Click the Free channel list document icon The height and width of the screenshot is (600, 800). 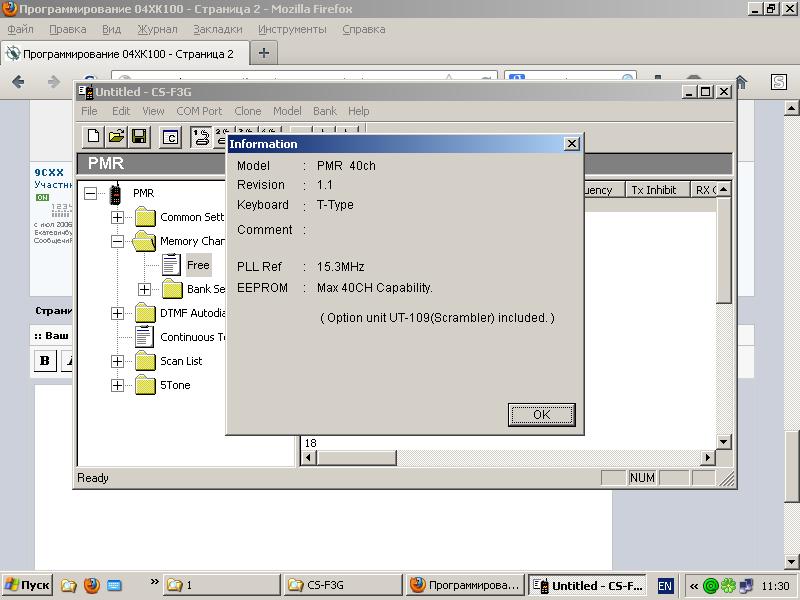point(171,264)
